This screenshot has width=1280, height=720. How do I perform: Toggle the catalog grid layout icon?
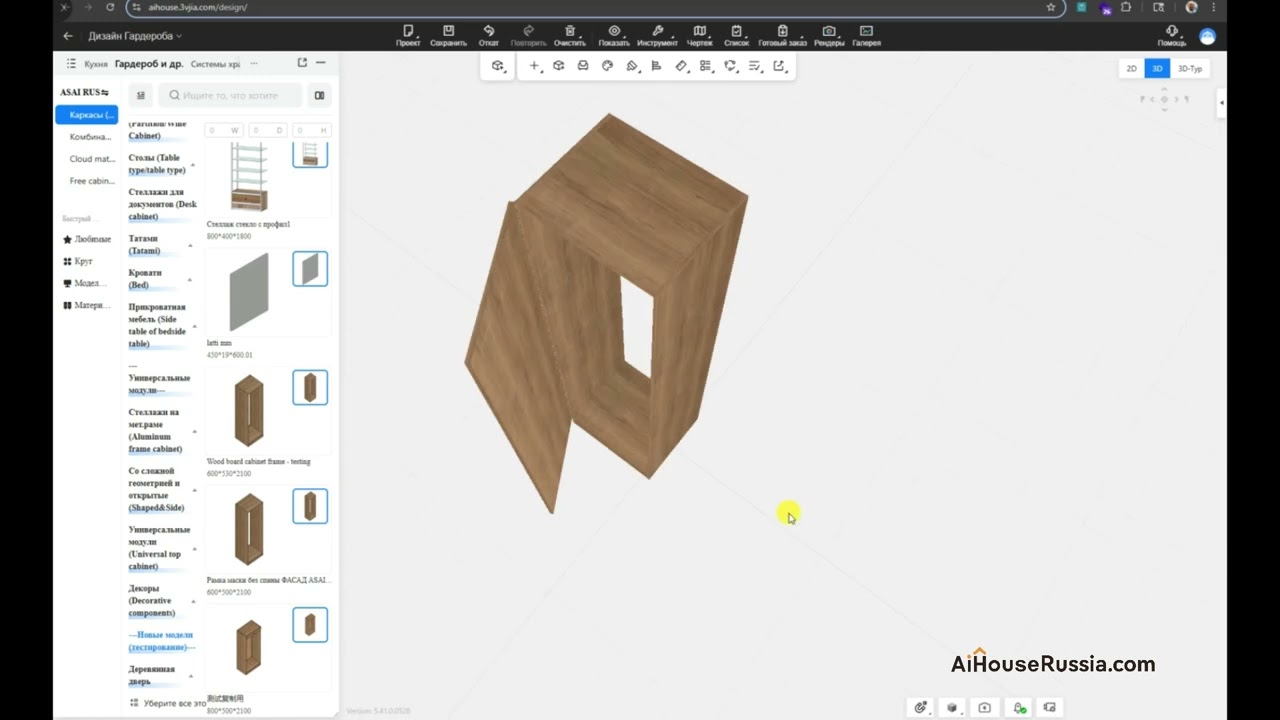(319, 96)
